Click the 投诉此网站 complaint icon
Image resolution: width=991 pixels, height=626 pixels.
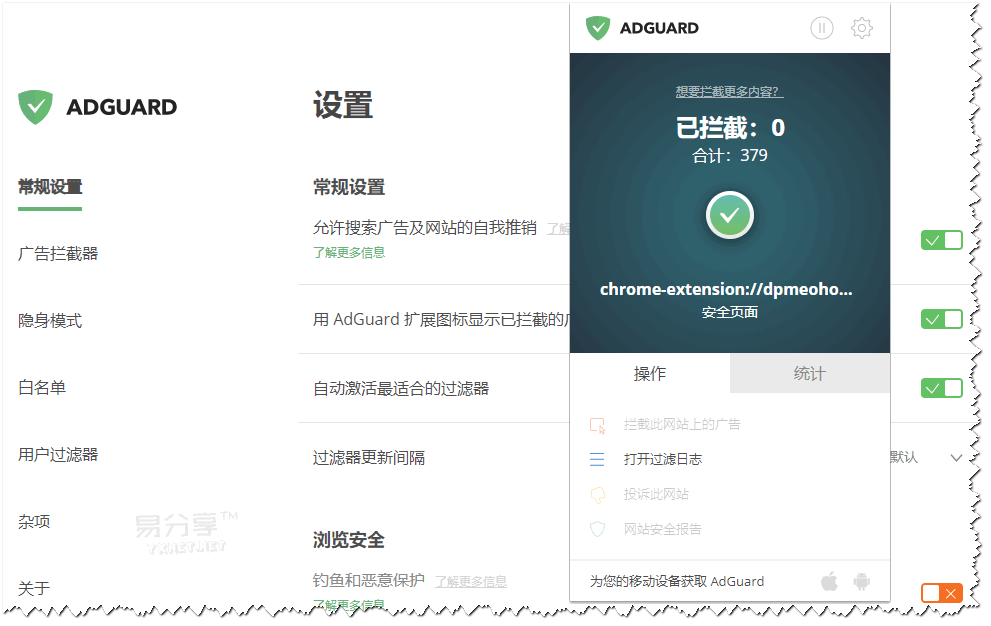(x=598, y=494)
